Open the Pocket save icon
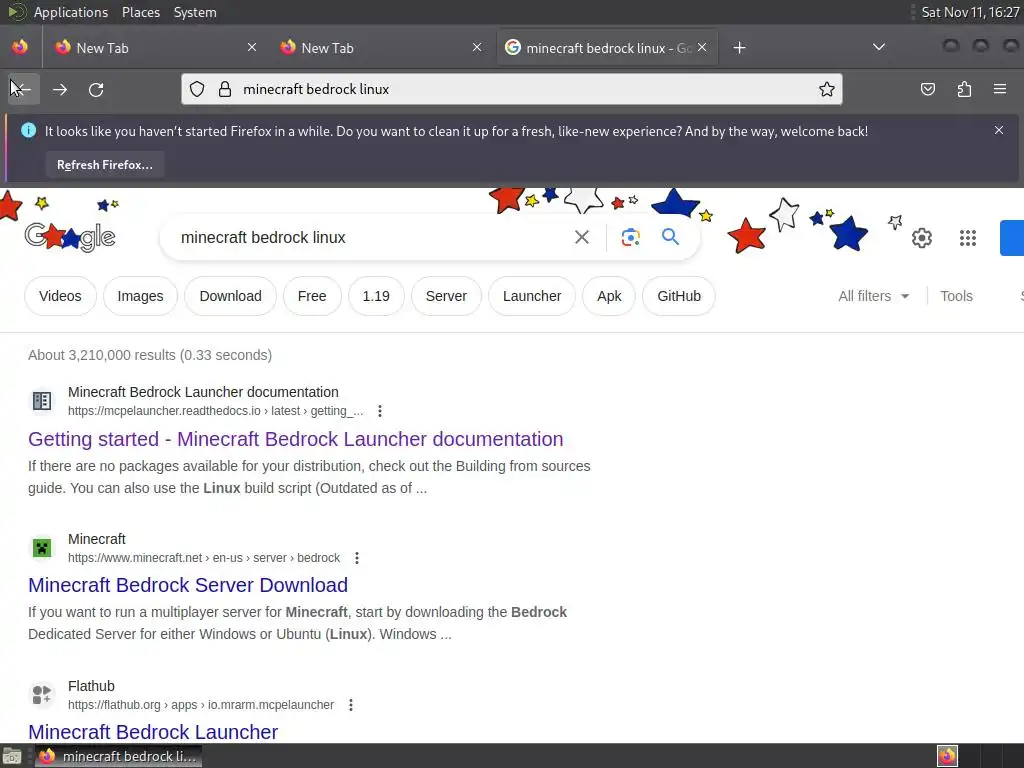Image resolution: width=1024 pixels, height=768 pixels. (927, 89)
